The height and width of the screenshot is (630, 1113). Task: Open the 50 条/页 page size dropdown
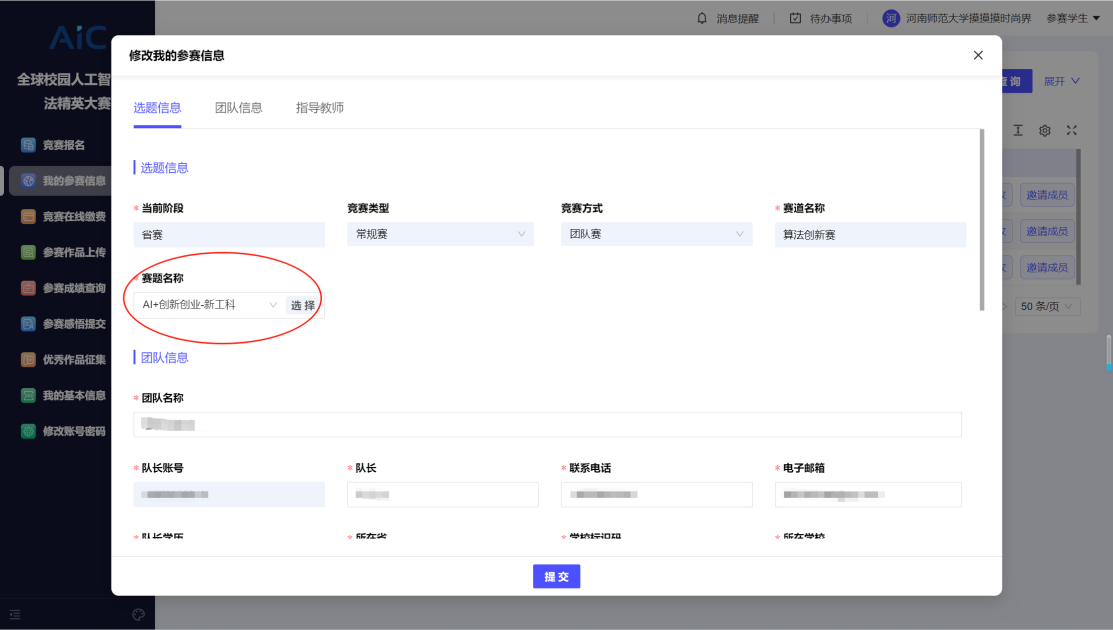[x=1048, y=306]
